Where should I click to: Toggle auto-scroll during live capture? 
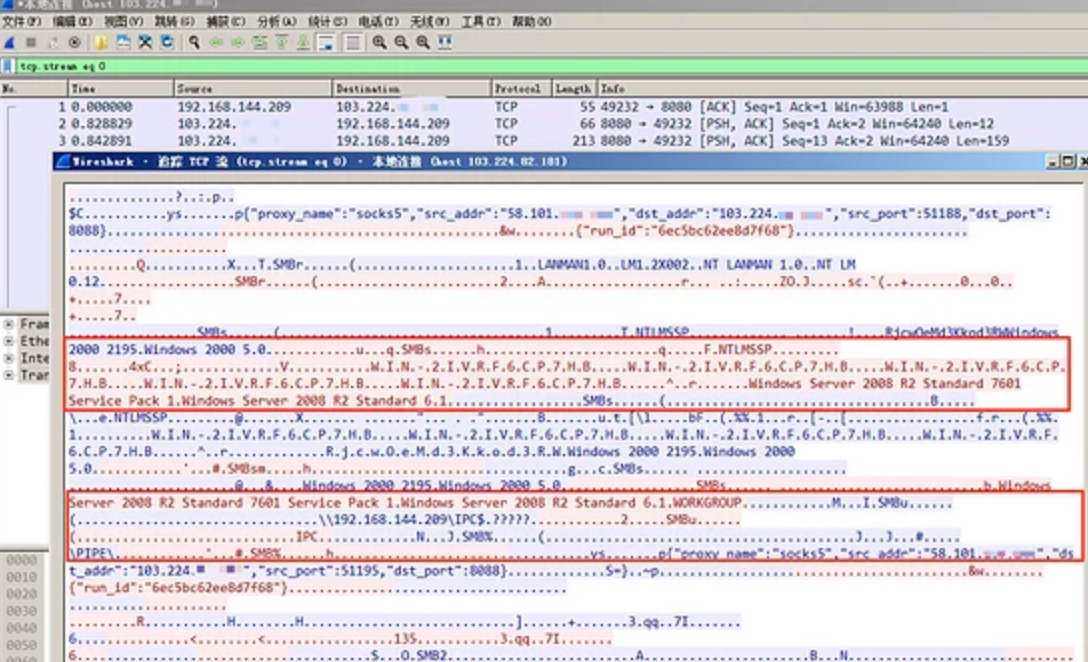click(x=325, y=43)
